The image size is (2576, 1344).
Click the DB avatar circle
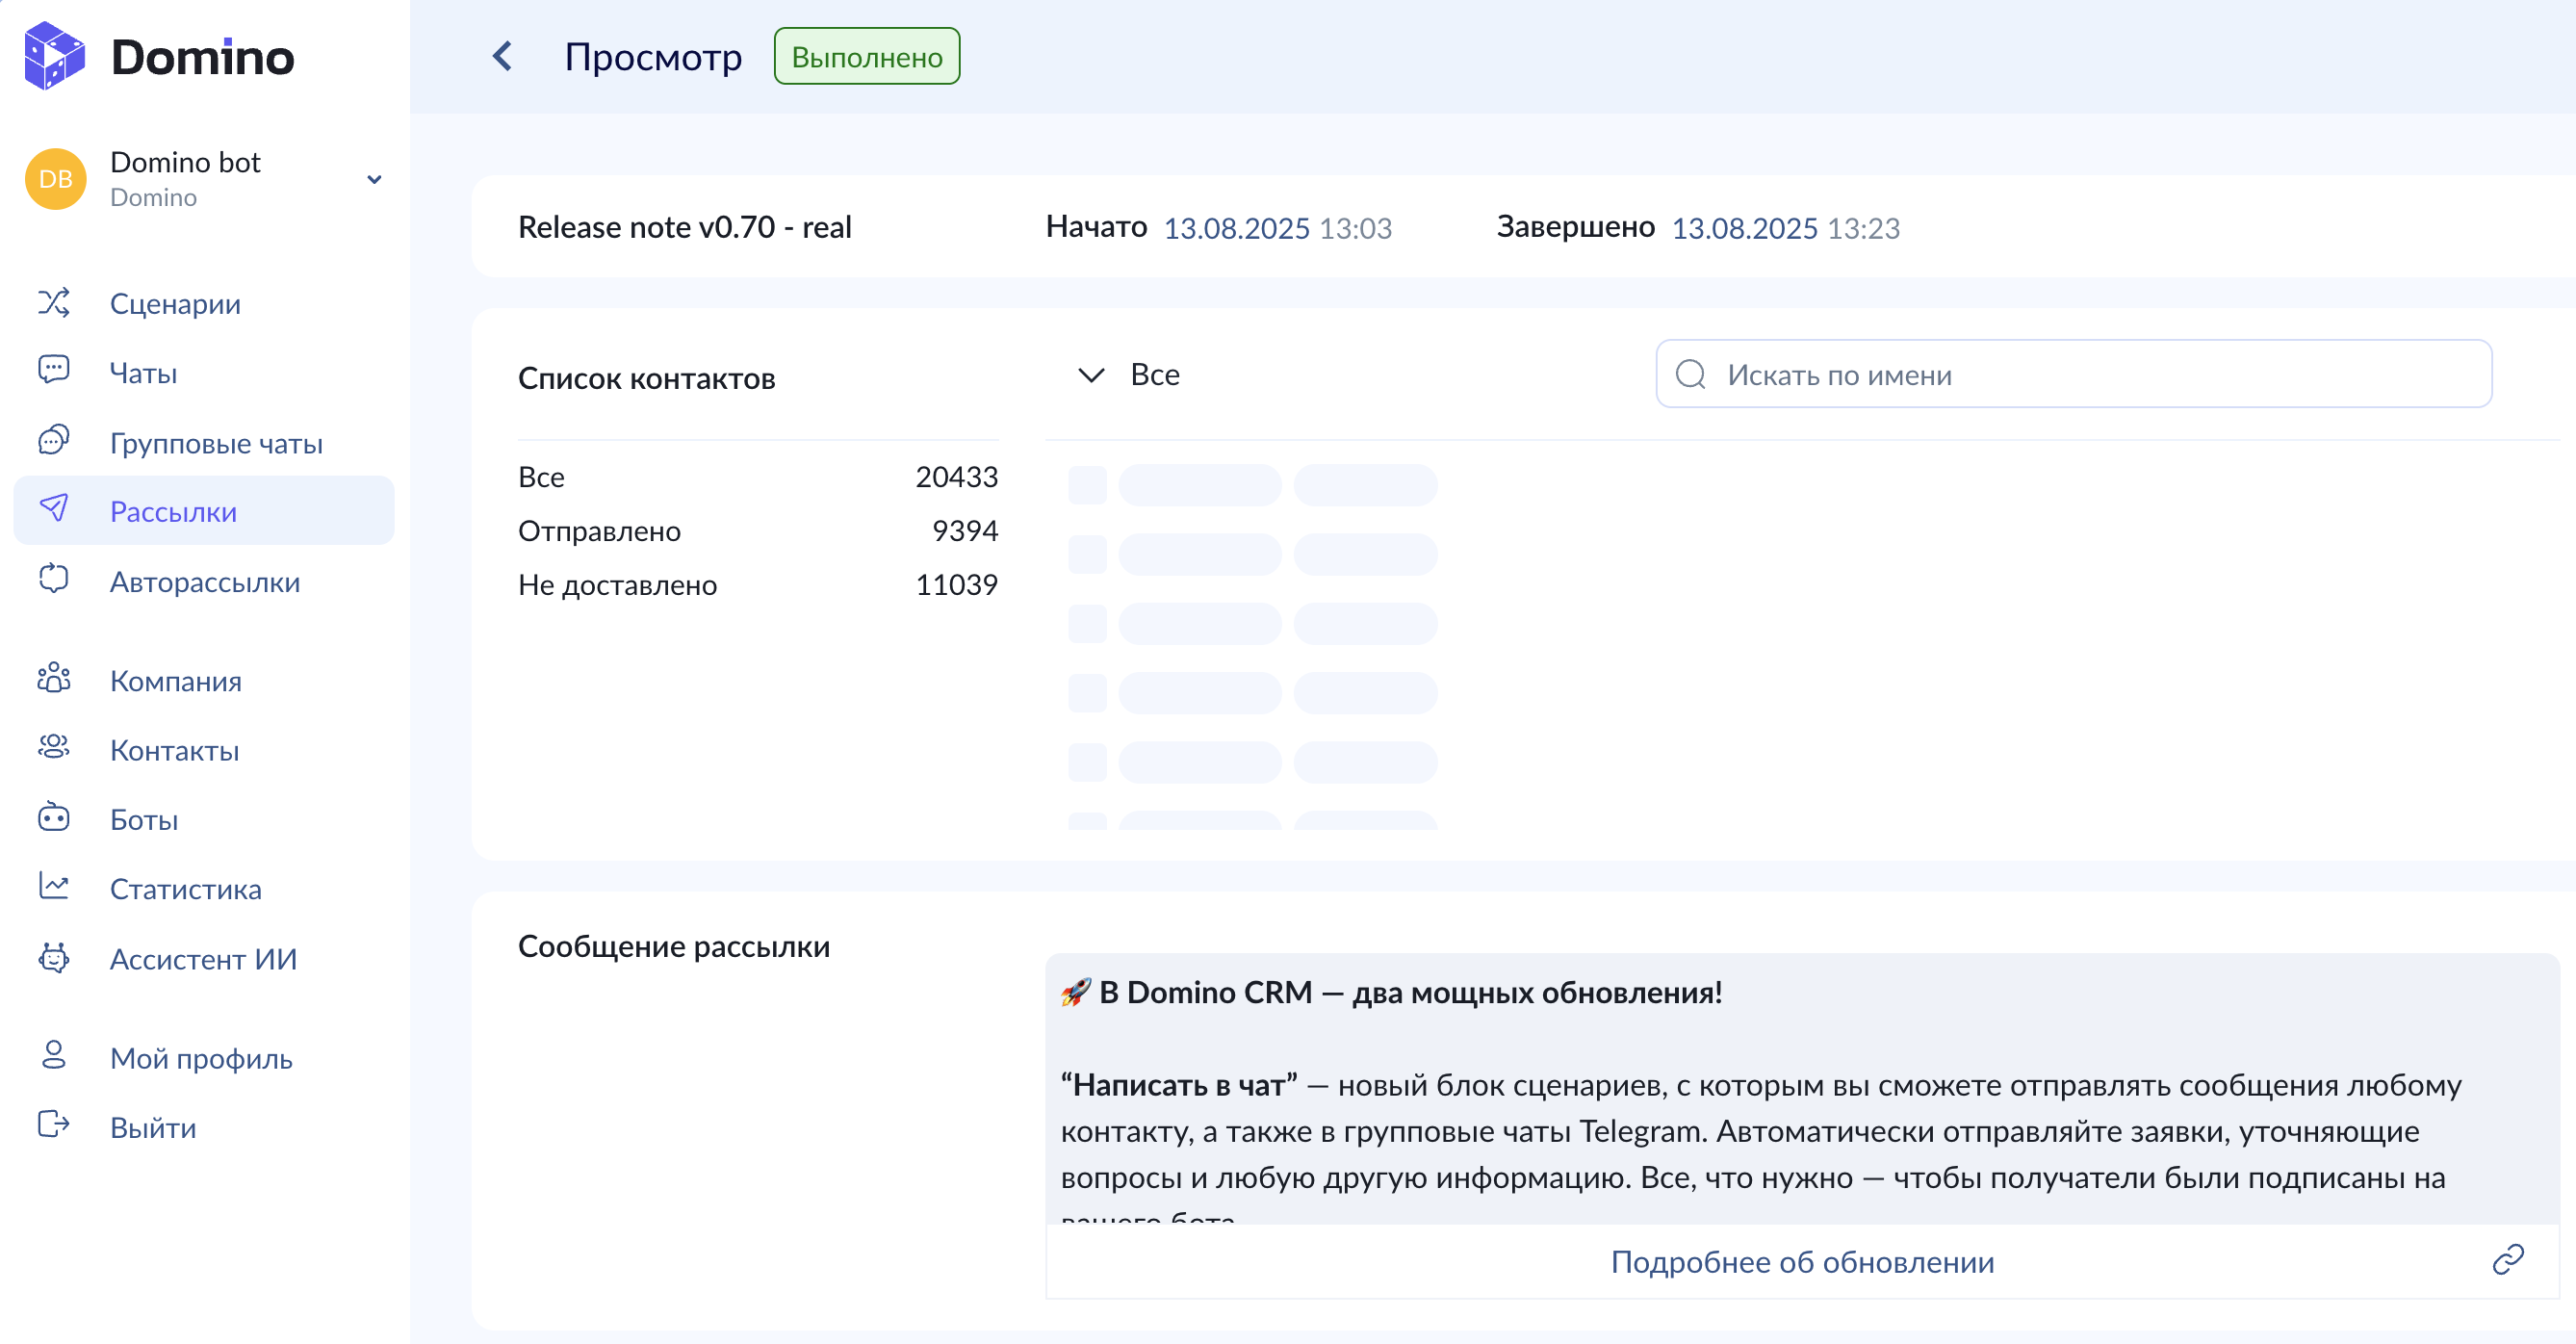click(55, 179)
